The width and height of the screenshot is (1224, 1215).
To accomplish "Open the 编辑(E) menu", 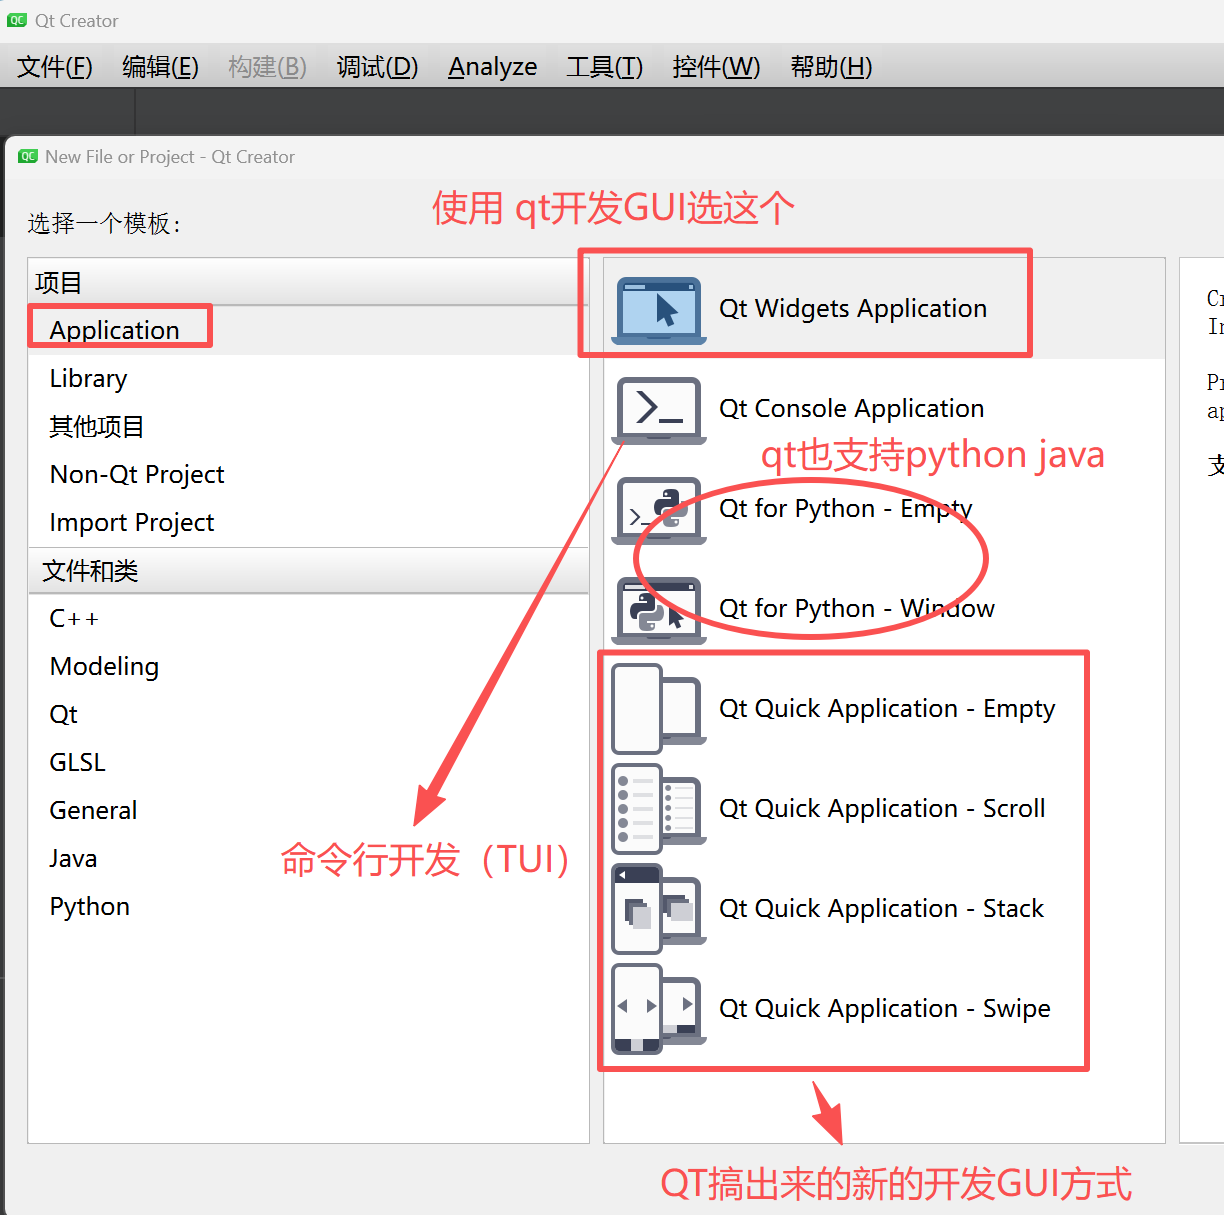I will tap(160, 67).
